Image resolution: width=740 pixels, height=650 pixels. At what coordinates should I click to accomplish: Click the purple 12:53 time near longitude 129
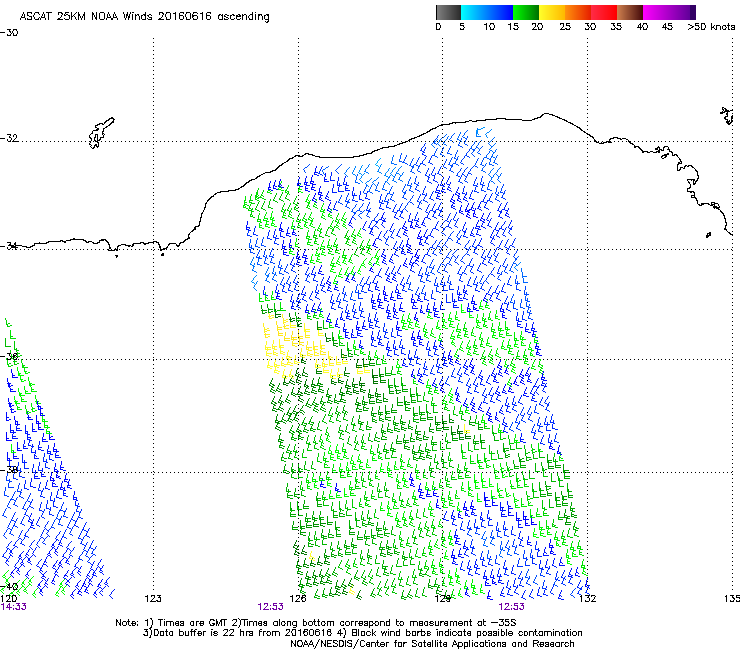[512, 607]
